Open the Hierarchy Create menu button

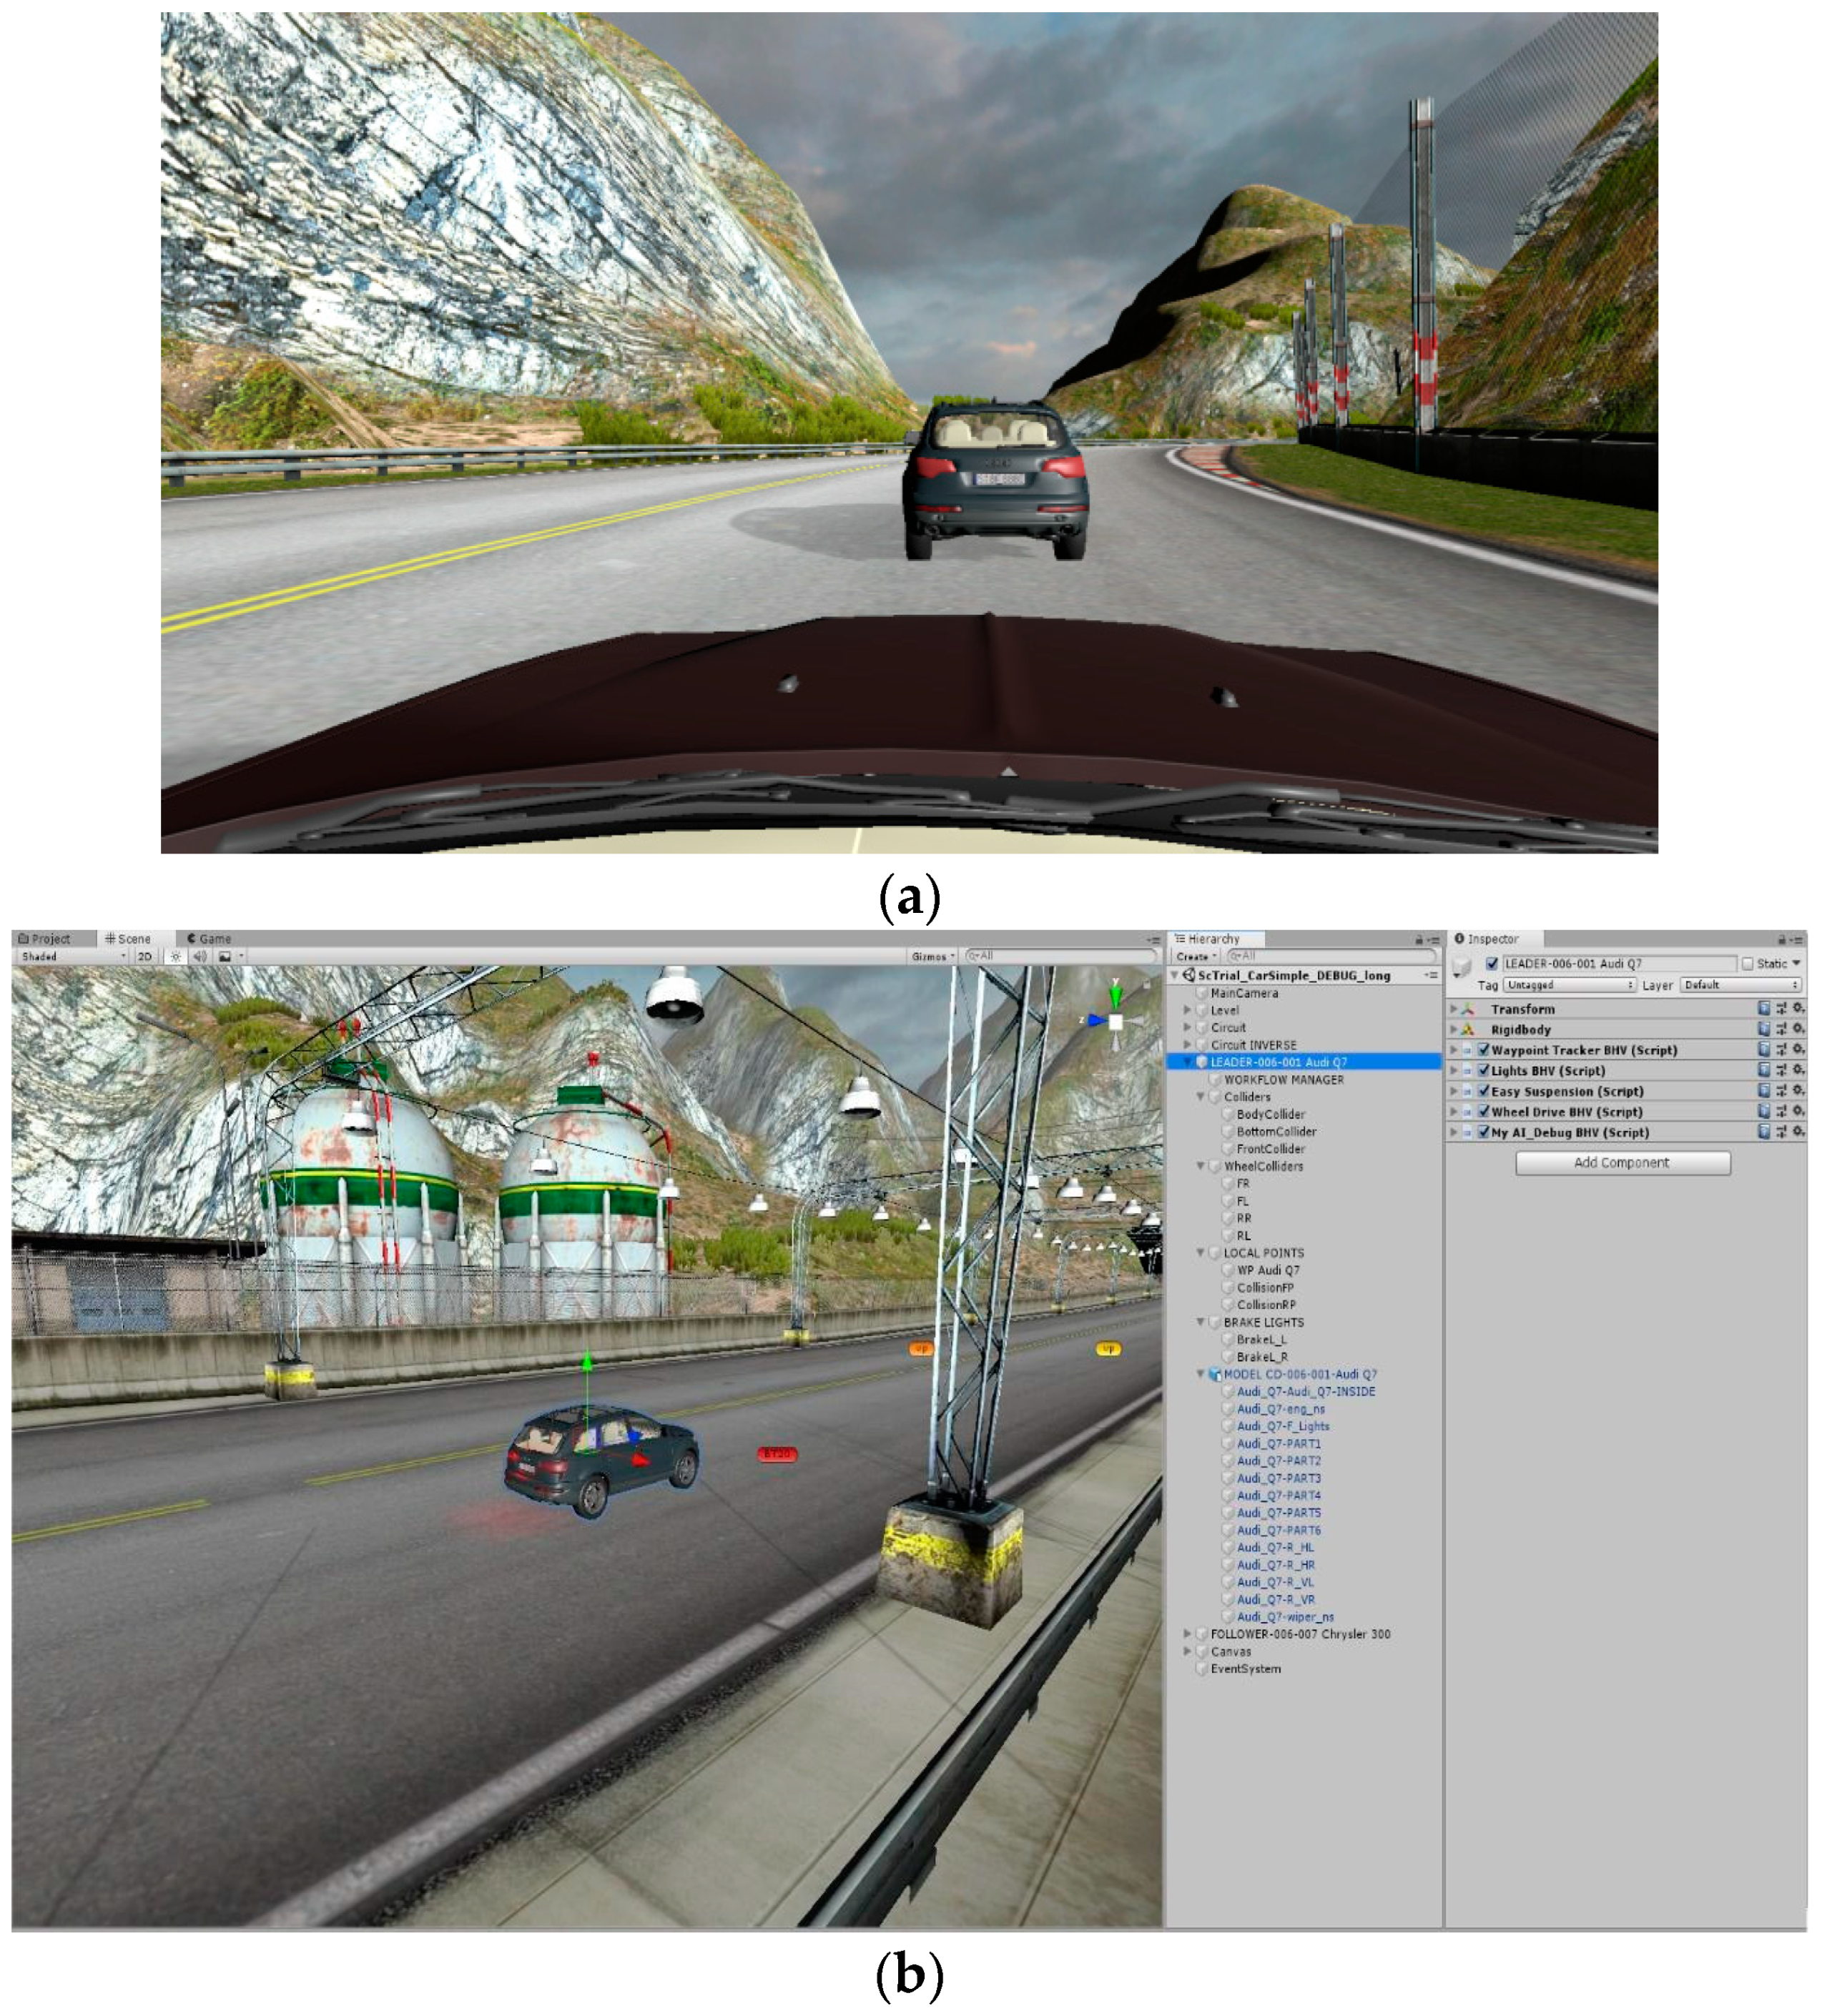(x=1195, y=956)
